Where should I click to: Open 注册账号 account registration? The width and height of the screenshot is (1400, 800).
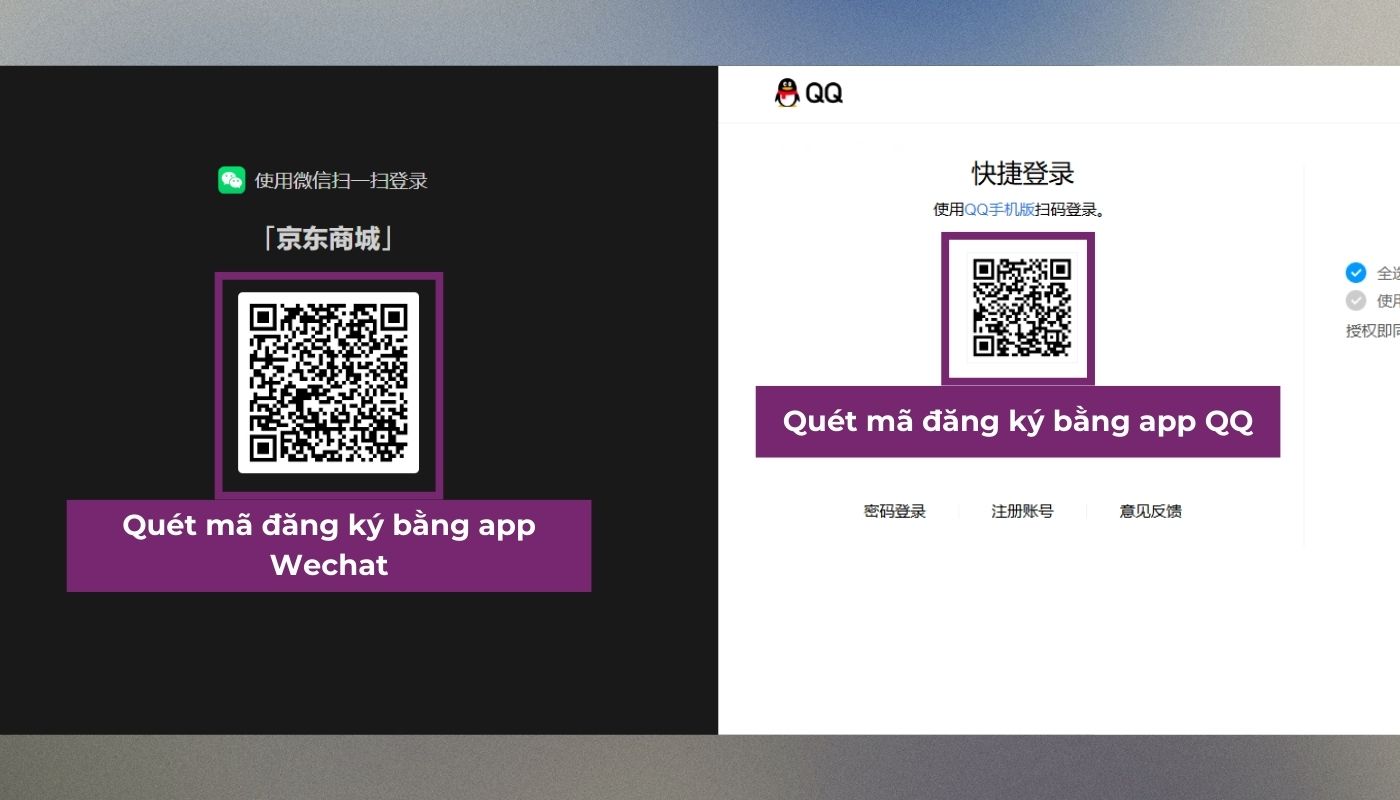pyautogui.click(x=1022, y=511)
